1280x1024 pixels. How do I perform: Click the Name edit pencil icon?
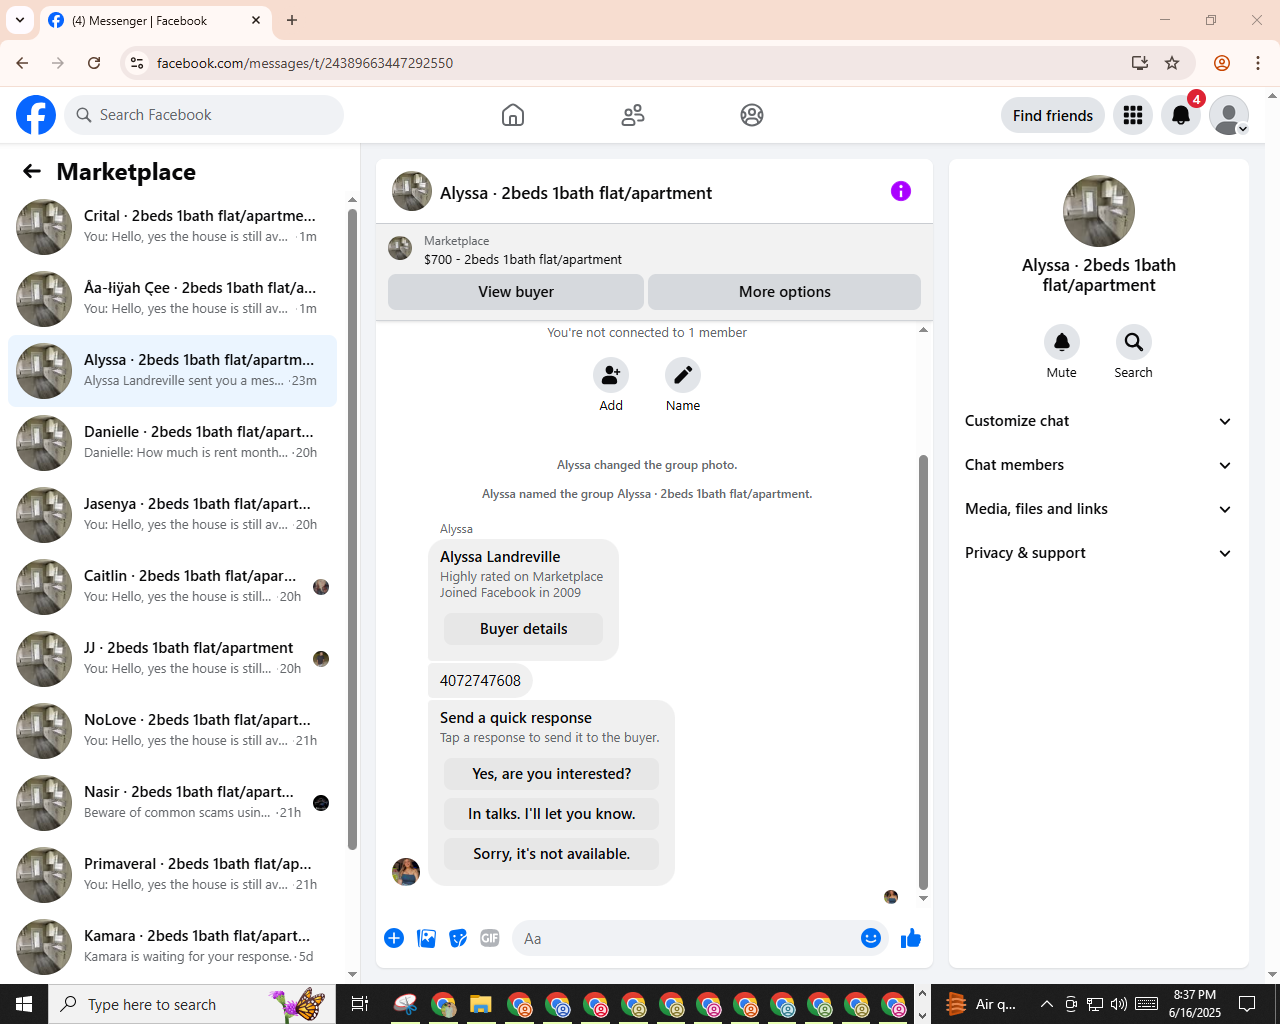[x=683, y=375]
